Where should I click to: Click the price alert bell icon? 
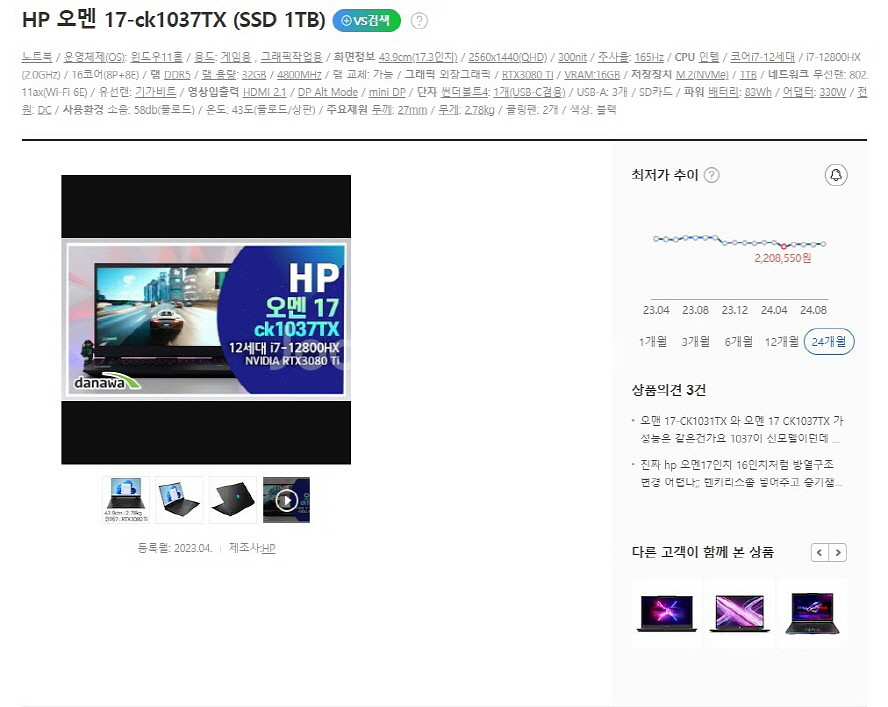836,175
